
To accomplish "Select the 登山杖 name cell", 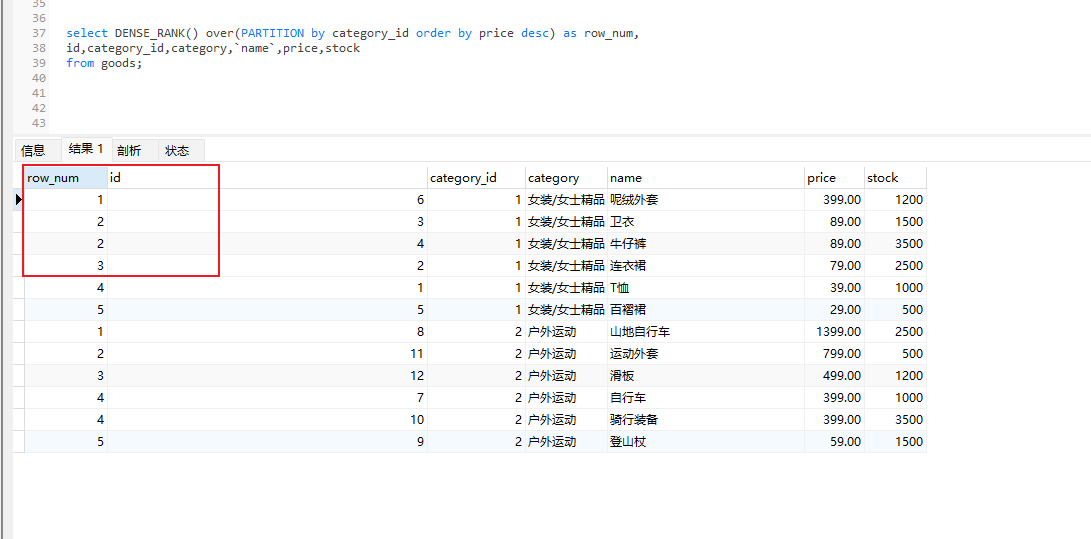I will [706, 442].
